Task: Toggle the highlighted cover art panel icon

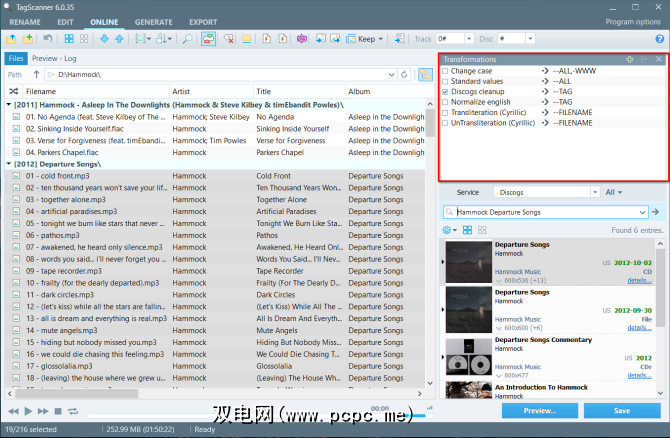Action: pos(208,39)
